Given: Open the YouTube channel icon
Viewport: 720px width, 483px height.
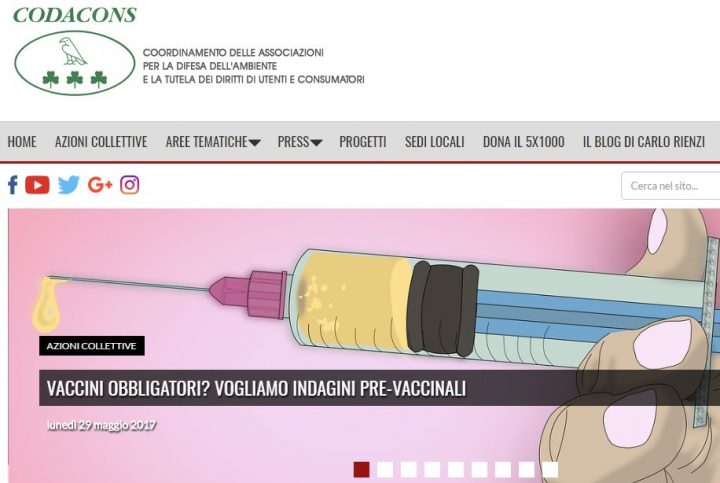Looking at the screenshot, I should pos(37,185).
